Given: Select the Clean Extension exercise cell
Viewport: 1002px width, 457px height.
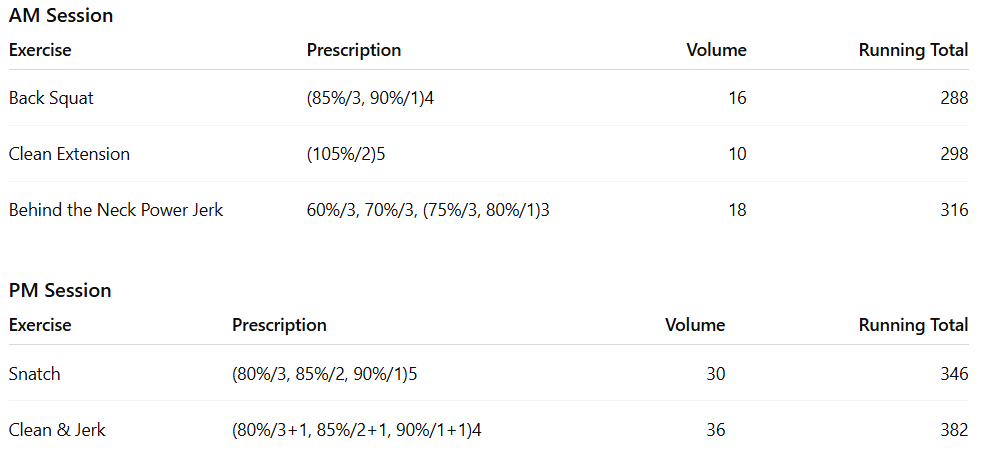Looking at the screenshot, I should coord(69,154).
